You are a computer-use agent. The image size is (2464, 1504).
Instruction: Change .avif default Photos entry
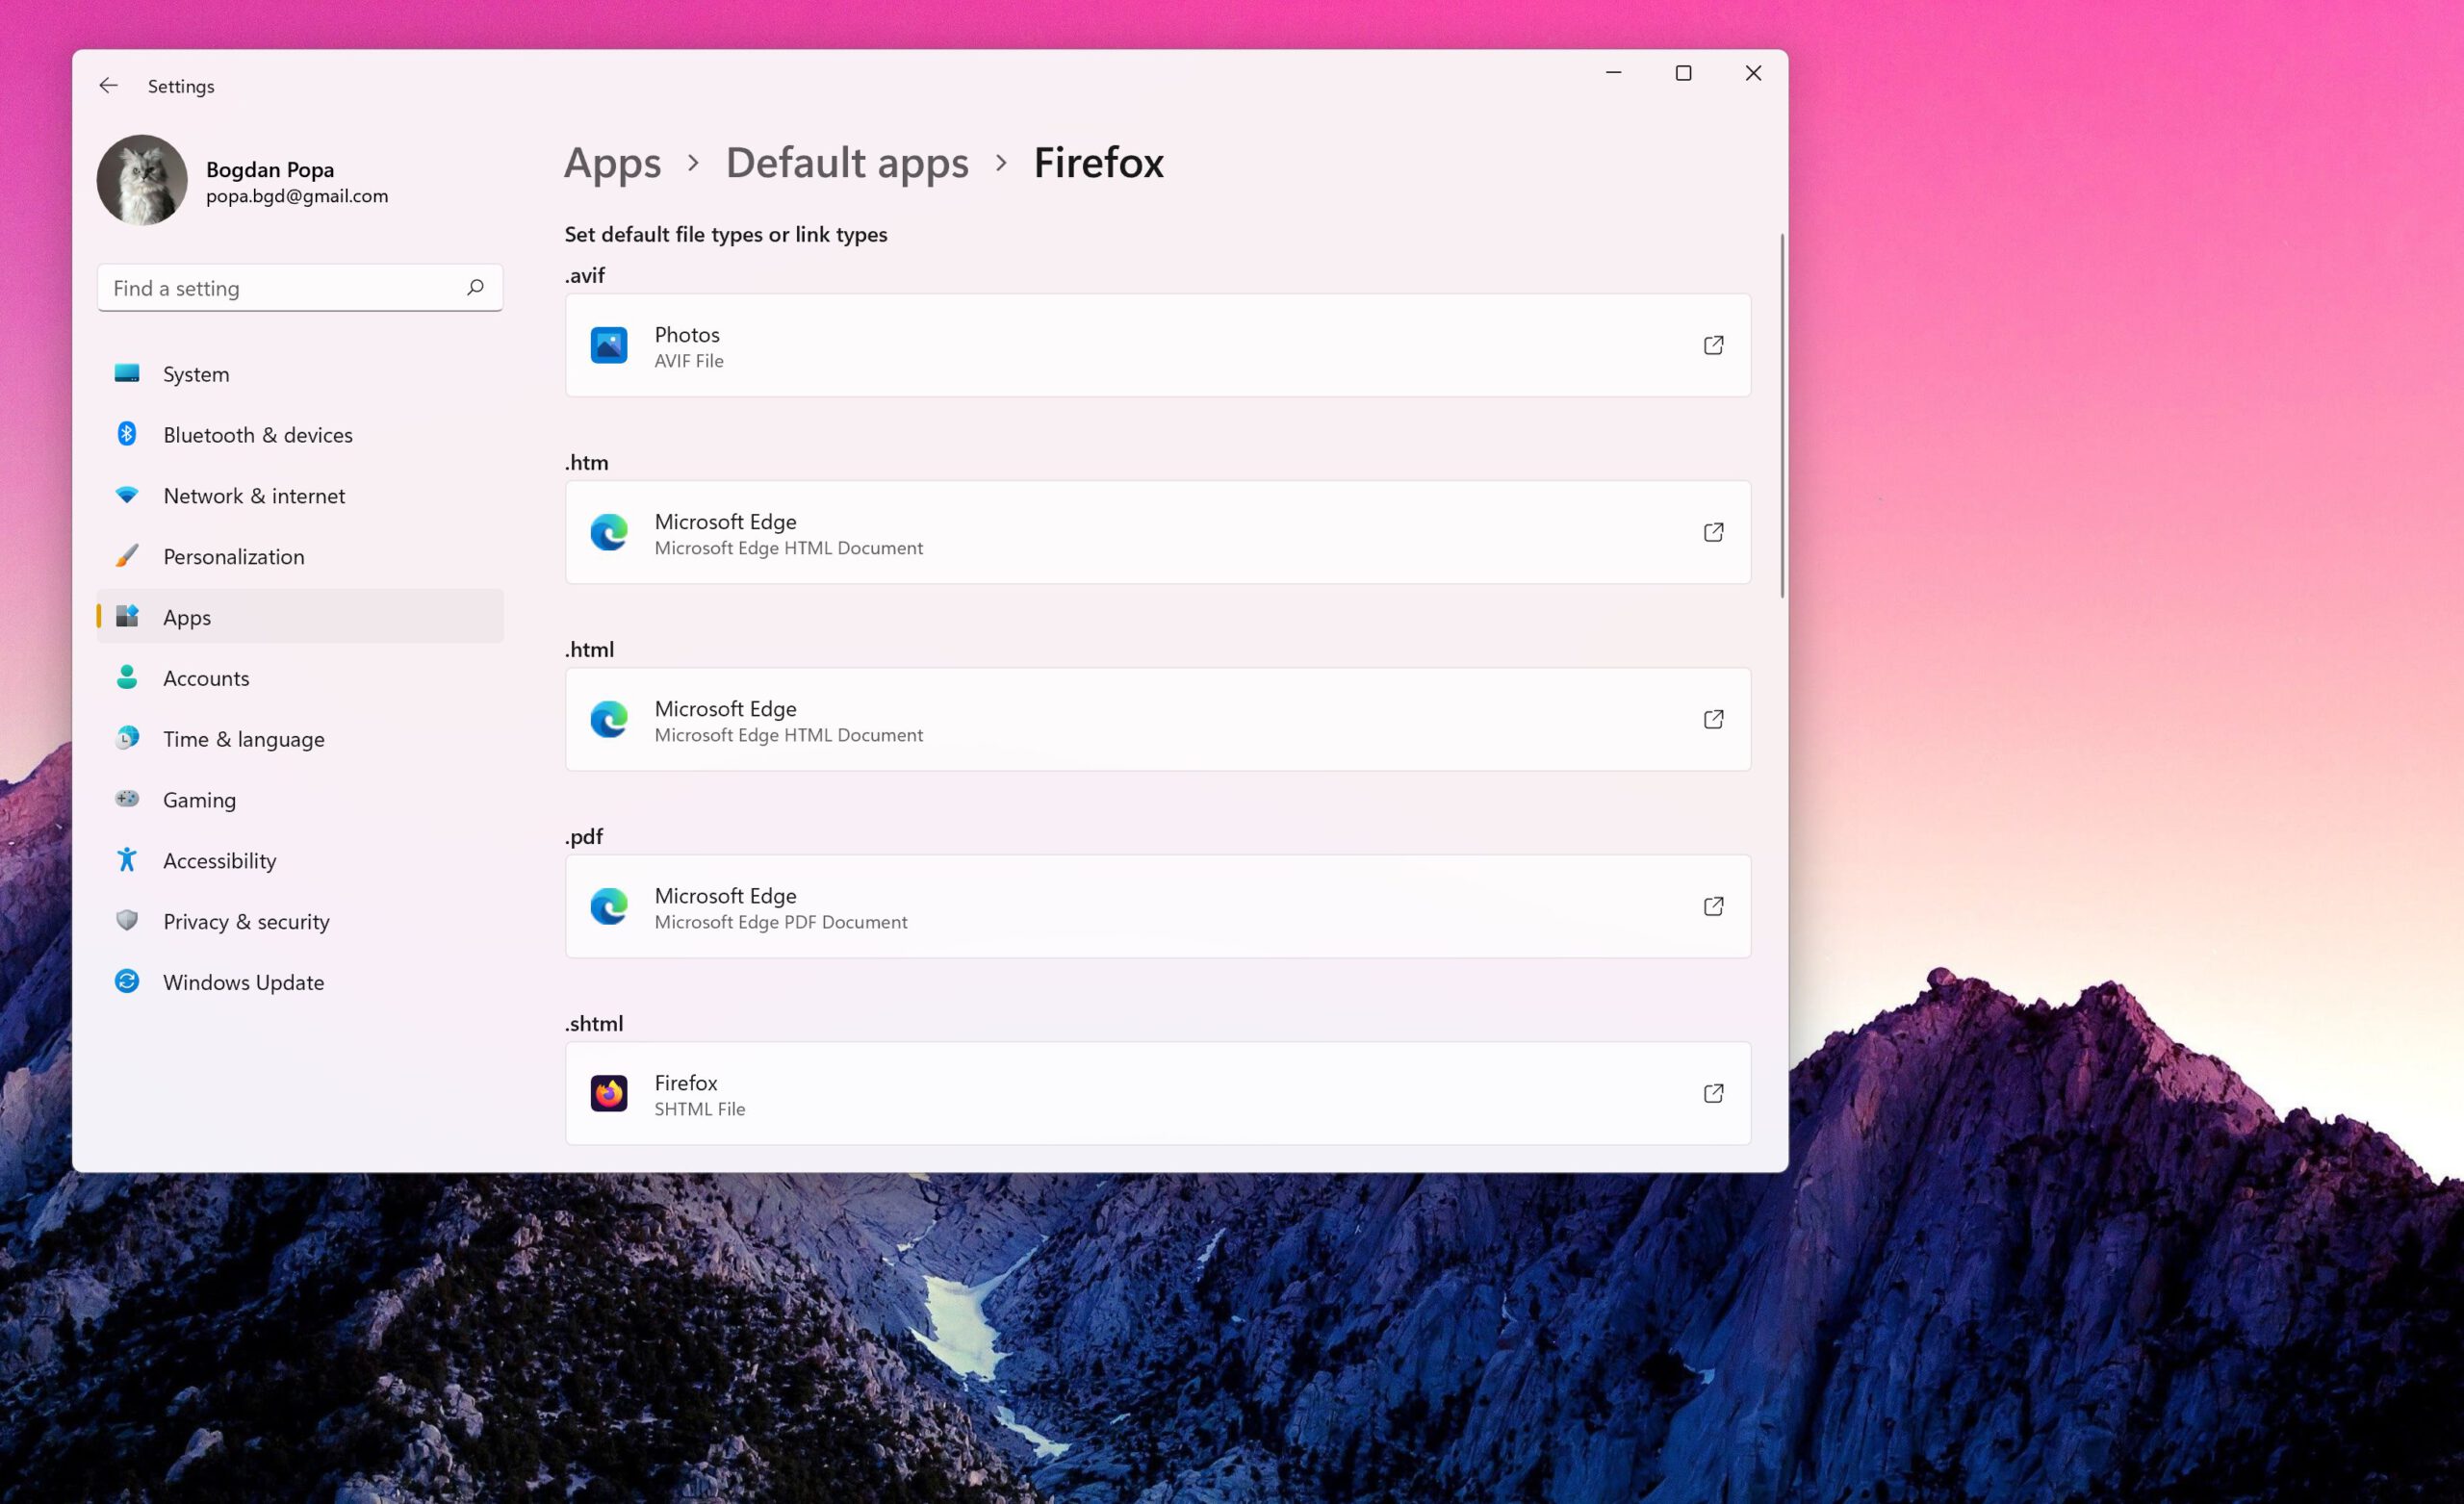pyautogui.click(x=1158, y=345)
